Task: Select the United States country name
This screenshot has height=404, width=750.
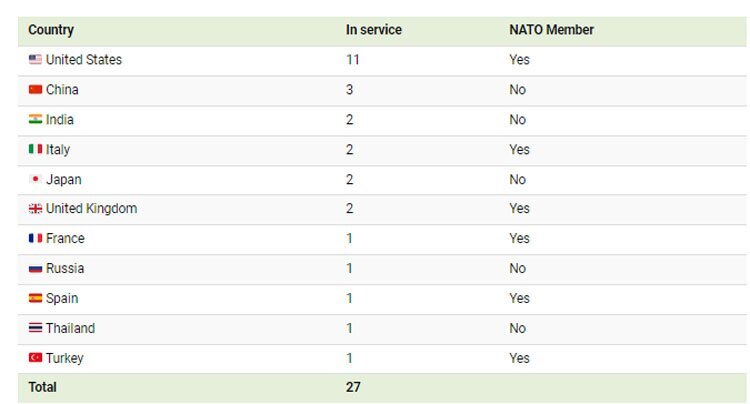Action: click(x=84, y=60)
